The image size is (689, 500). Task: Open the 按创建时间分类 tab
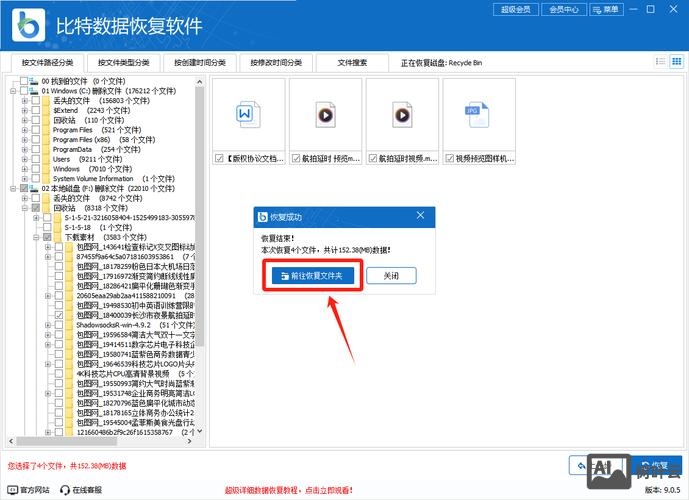(200, 63)
